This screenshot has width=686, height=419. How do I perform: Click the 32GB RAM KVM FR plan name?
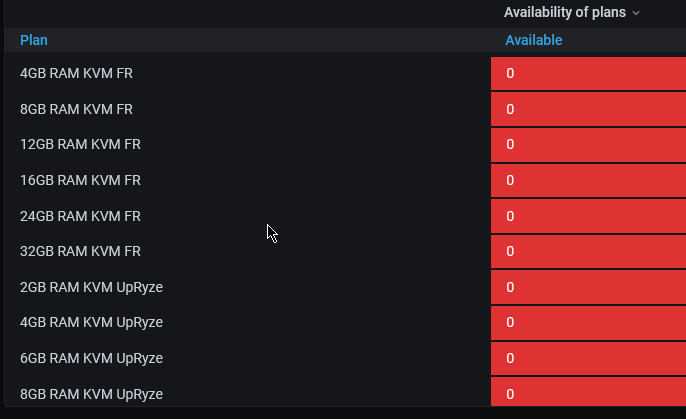pos(80,252)
